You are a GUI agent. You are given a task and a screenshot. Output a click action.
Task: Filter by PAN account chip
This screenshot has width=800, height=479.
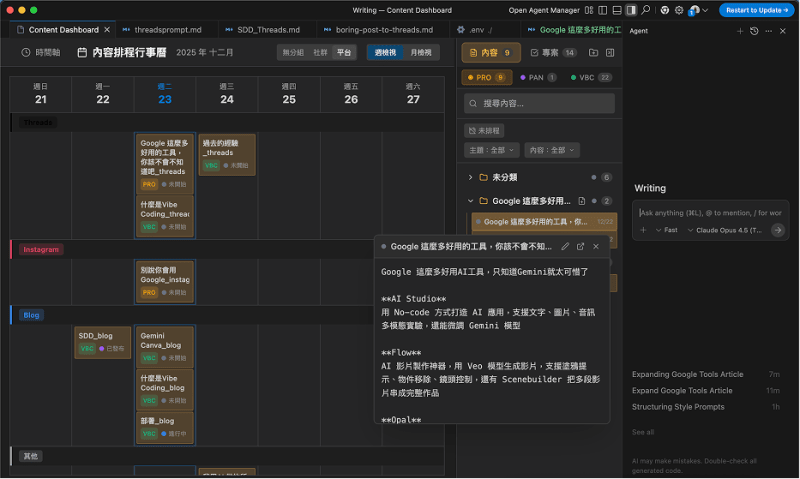pos(538,78)
